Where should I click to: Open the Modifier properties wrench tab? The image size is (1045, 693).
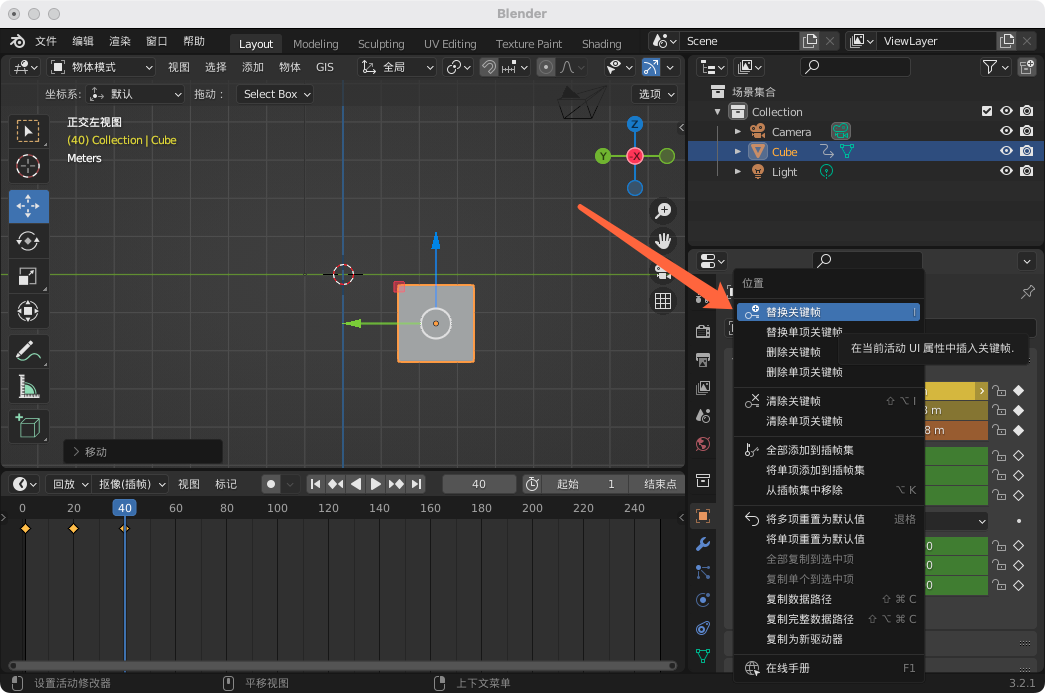click(702, 544)
